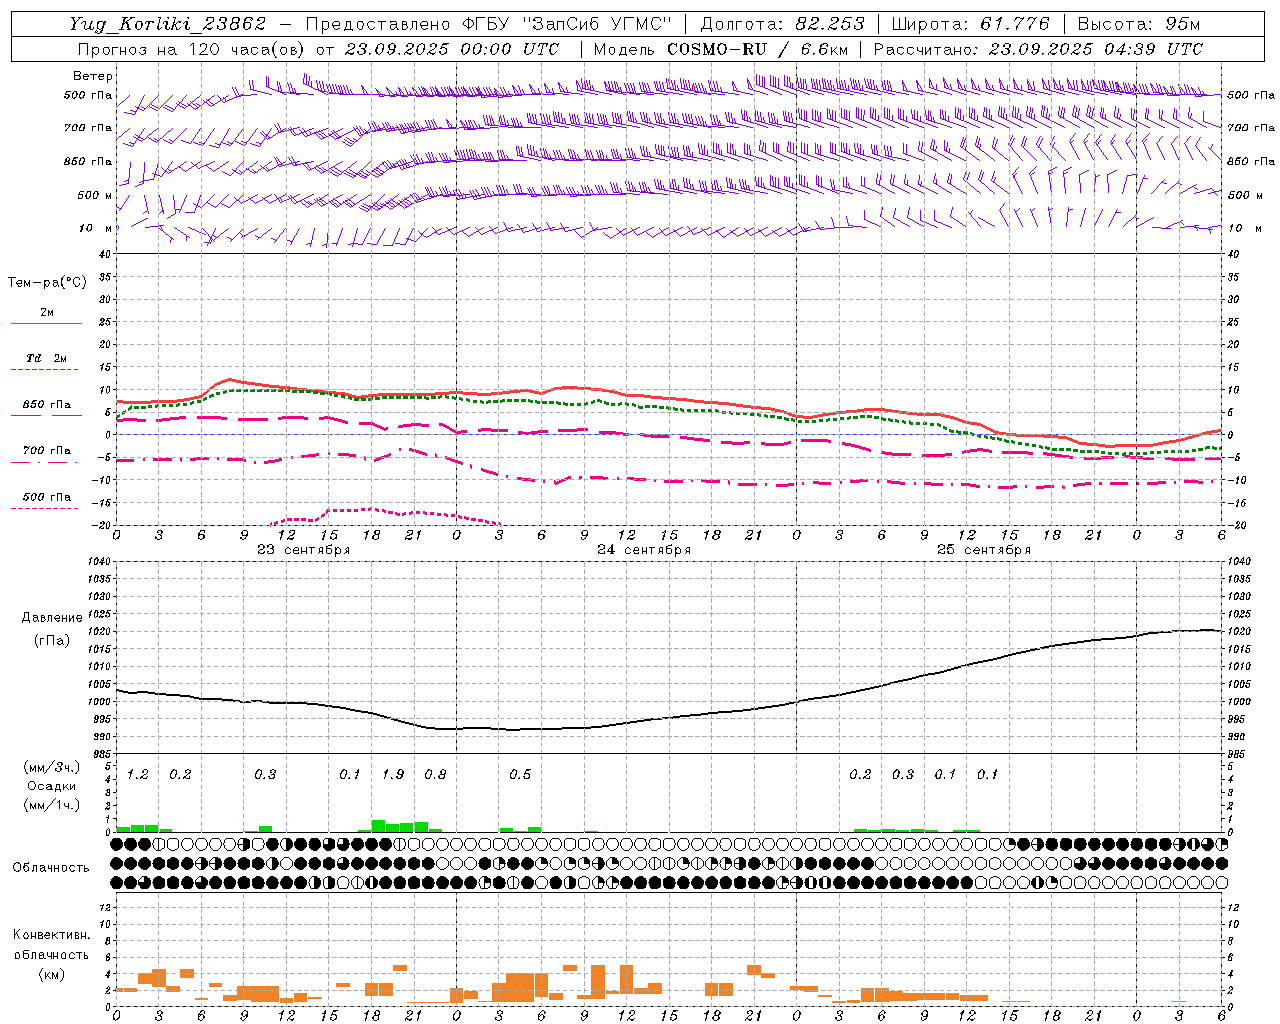Click the Рассчитано: 23.09.2025 04:39 UTC text

[1038, 49]
